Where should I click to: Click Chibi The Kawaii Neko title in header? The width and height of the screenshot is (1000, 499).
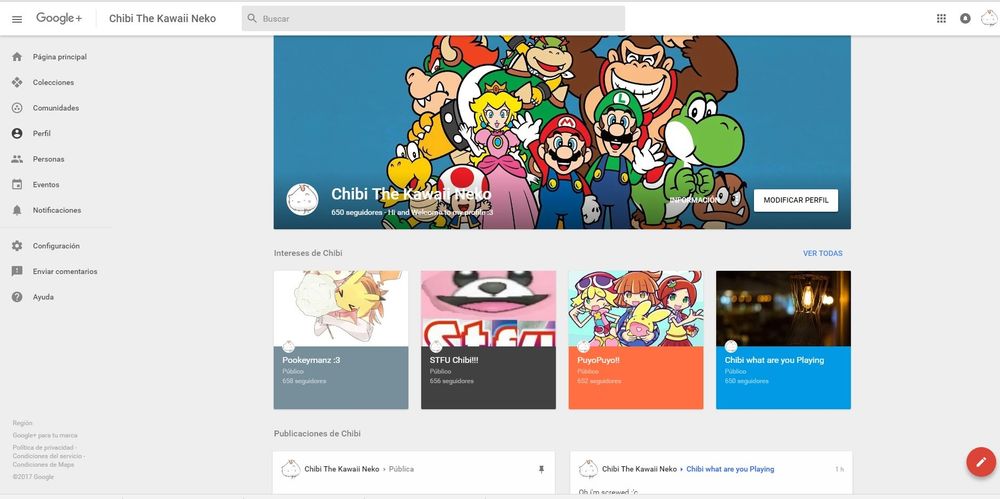[x=163, y=19]
